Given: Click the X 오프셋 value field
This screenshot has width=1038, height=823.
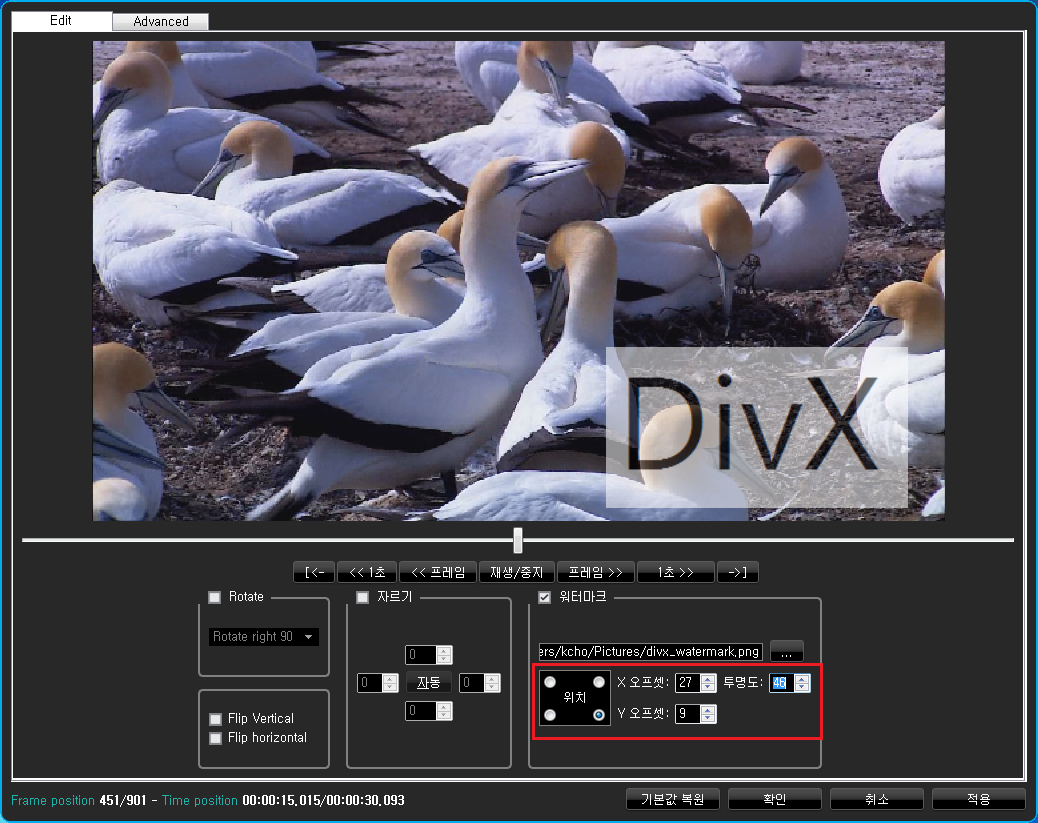Looking at the screenshot, I should pyautogui.click(x=687, y=683).
